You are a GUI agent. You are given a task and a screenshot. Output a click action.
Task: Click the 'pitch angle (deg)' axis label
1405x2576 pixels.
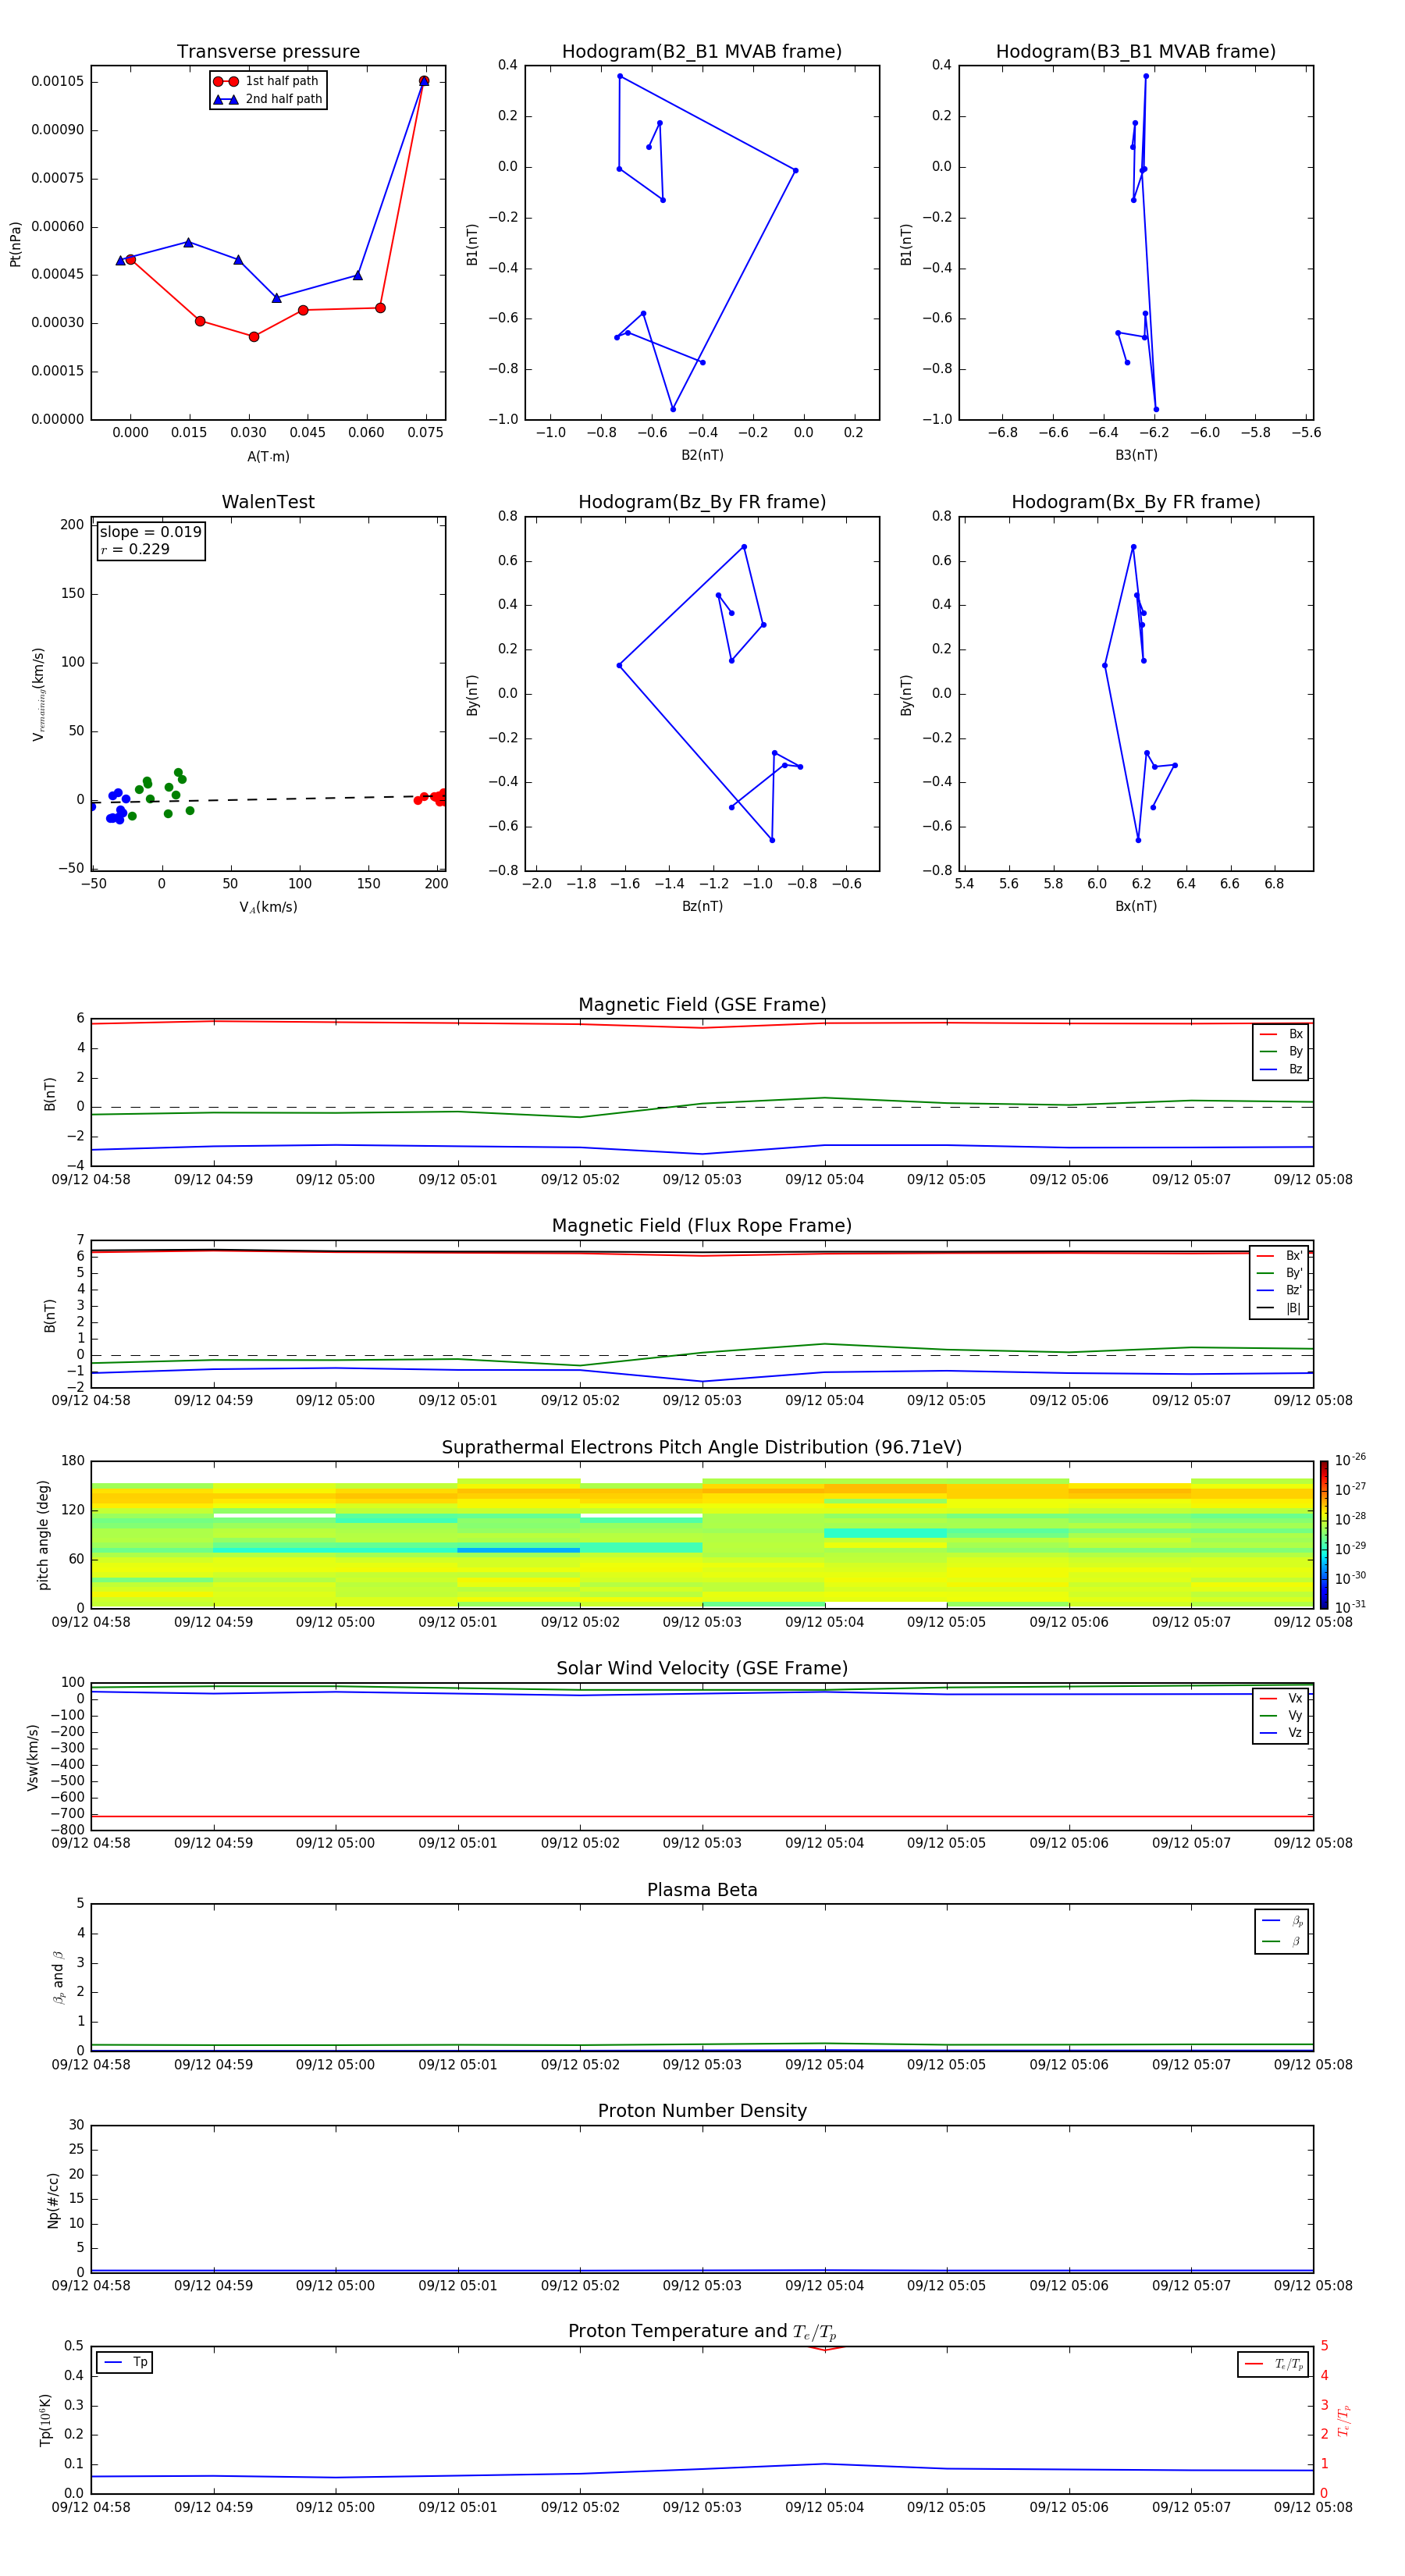(x=43, y=1534)
